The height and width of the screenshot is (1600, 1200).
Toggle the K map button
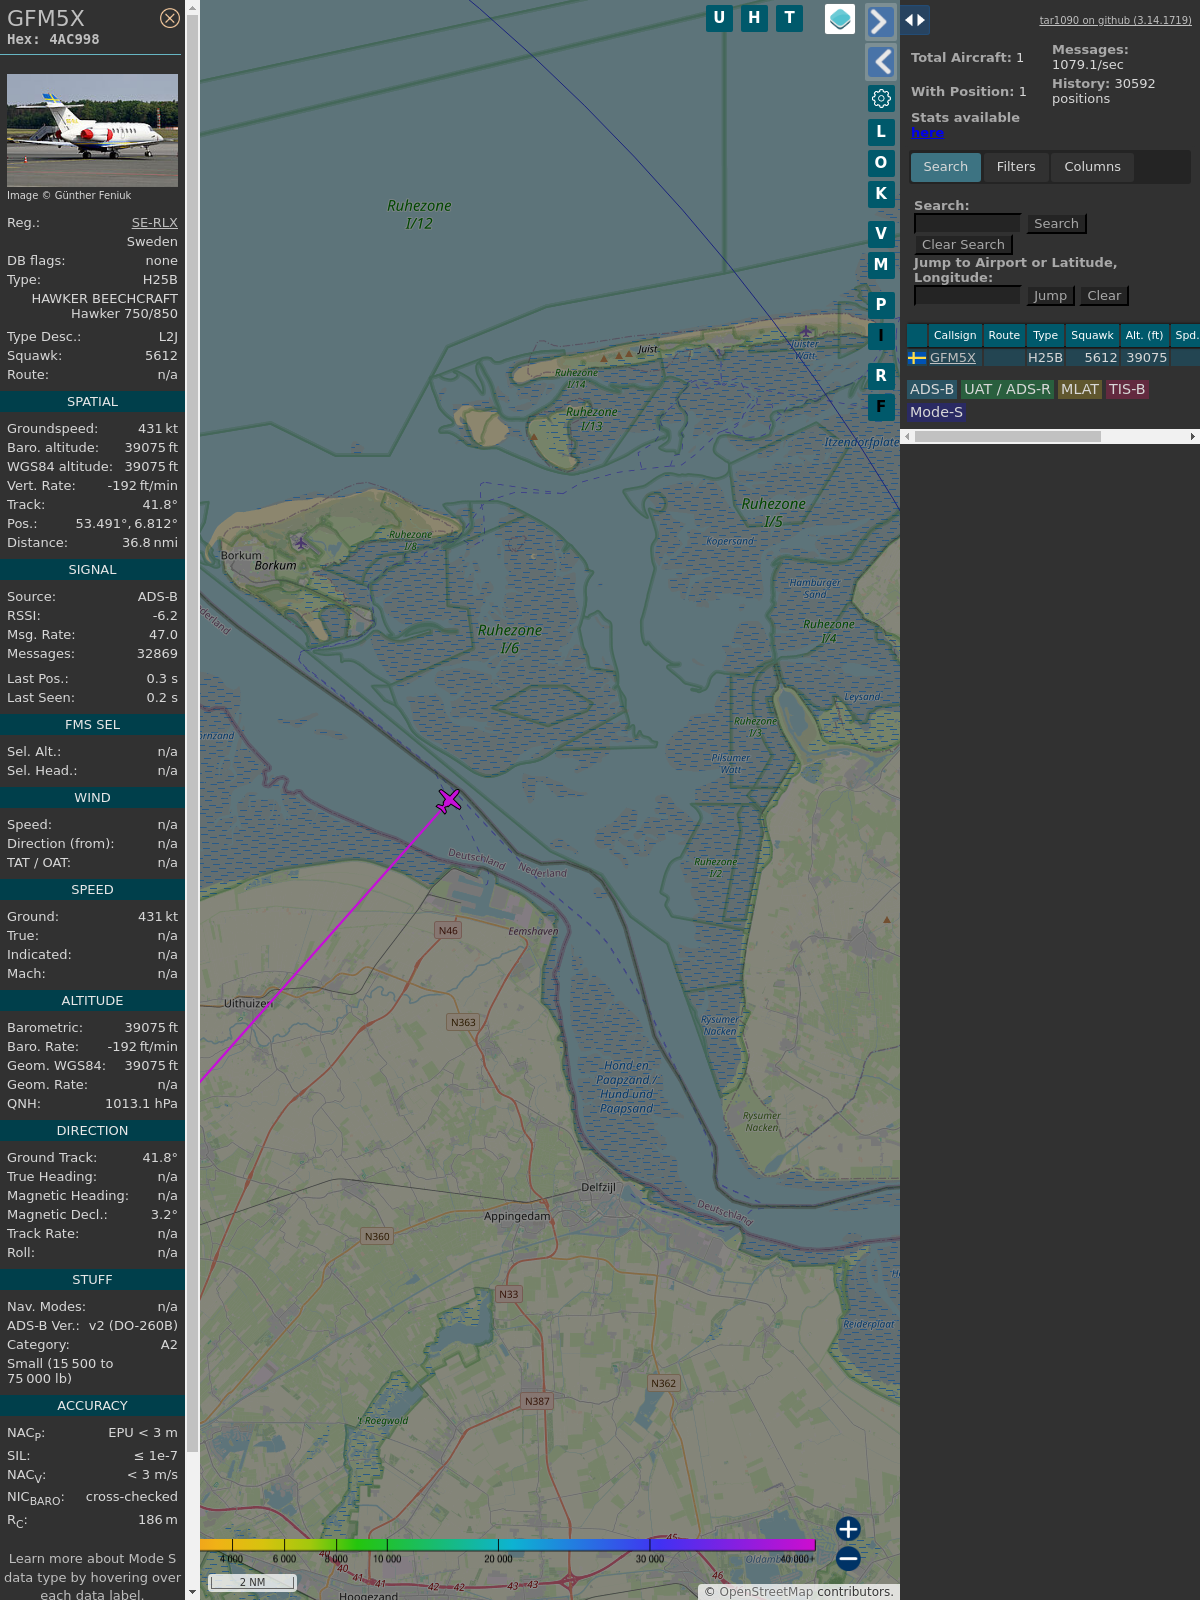pyautogui.click(x=881, y=194)
